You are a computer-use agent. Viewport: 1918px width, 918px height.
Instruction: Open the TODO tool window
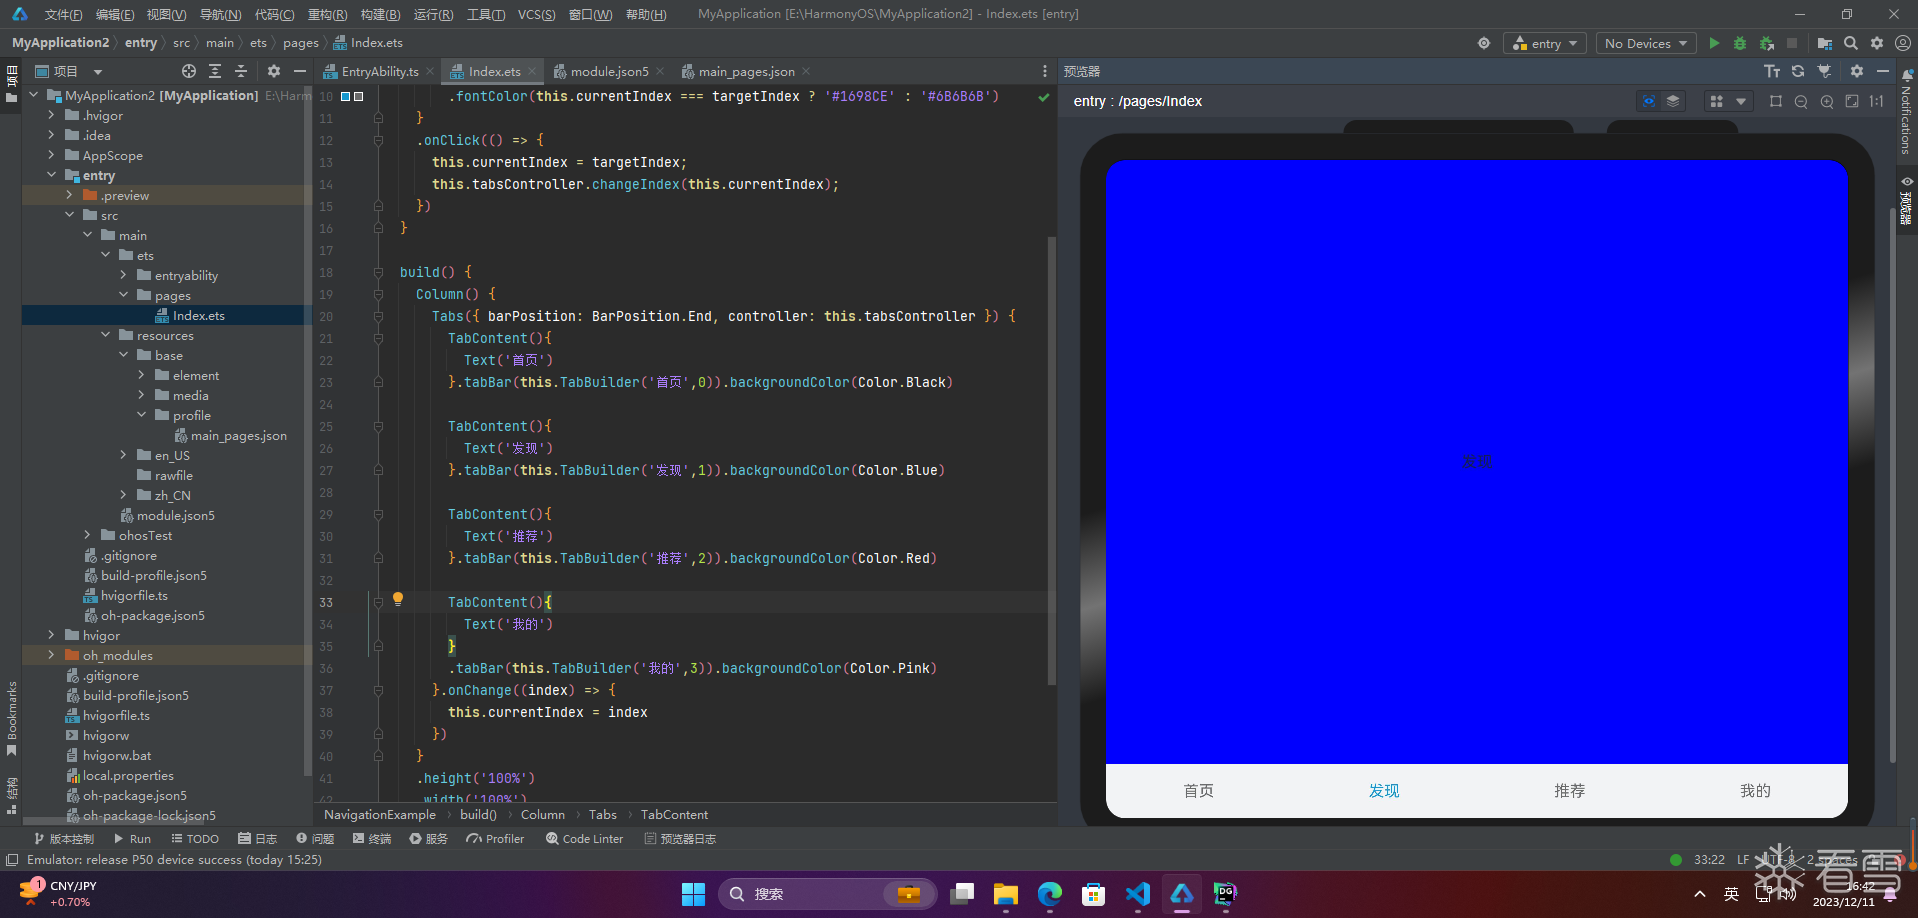(x=195, y=839)
